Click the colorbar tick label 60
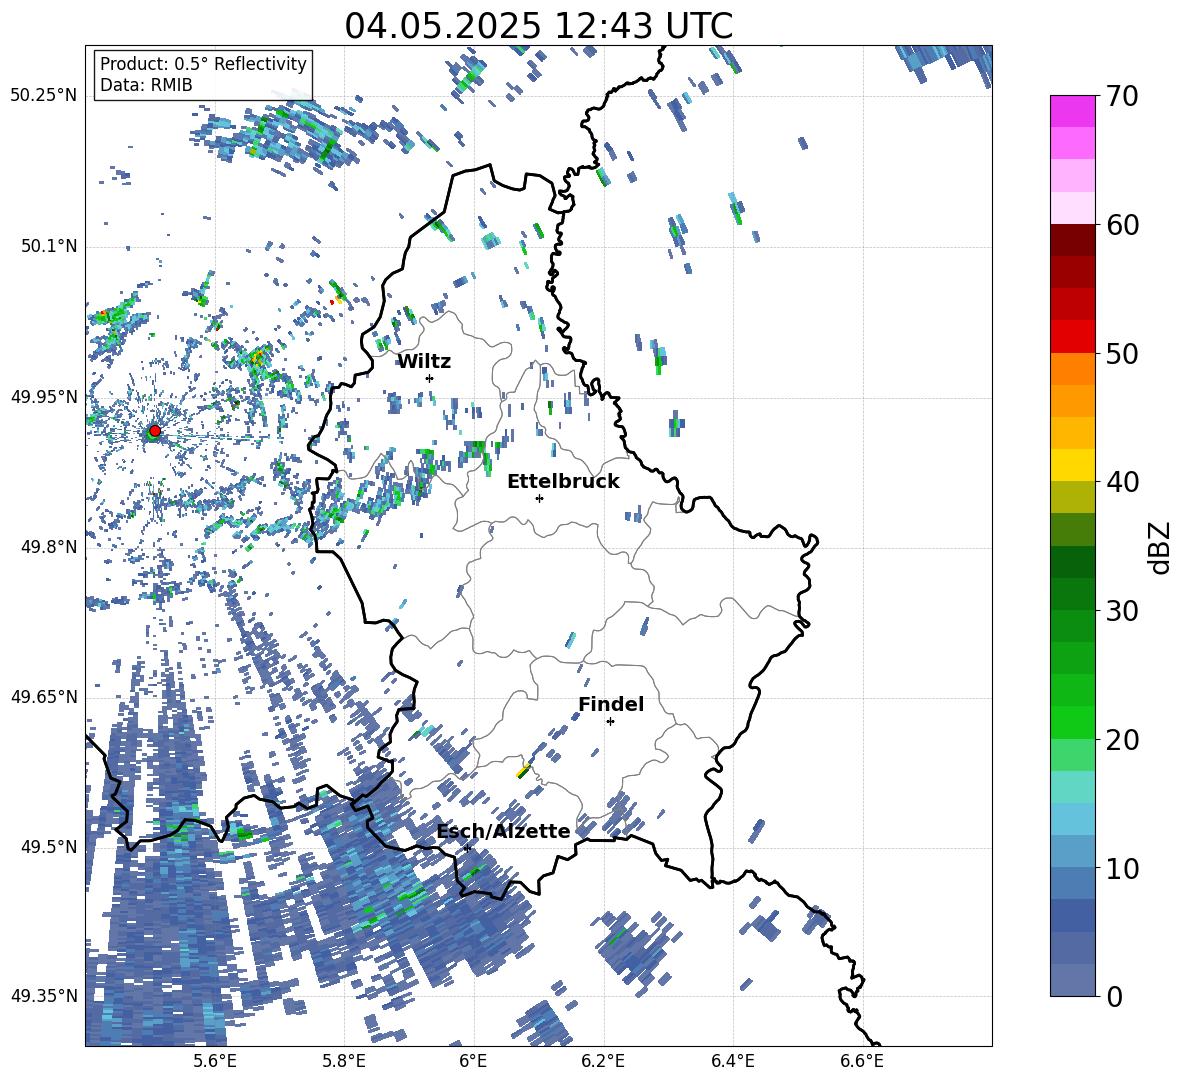This screenshot has width=1184, height=1081. [1122, 225]
